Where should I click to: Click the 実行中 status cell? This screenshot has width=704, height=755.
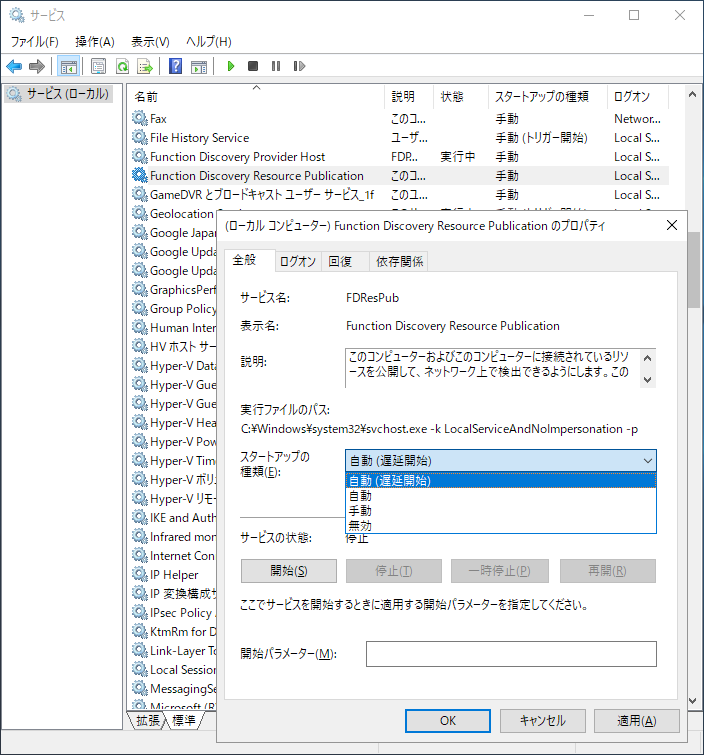click(x=457, y=156)
